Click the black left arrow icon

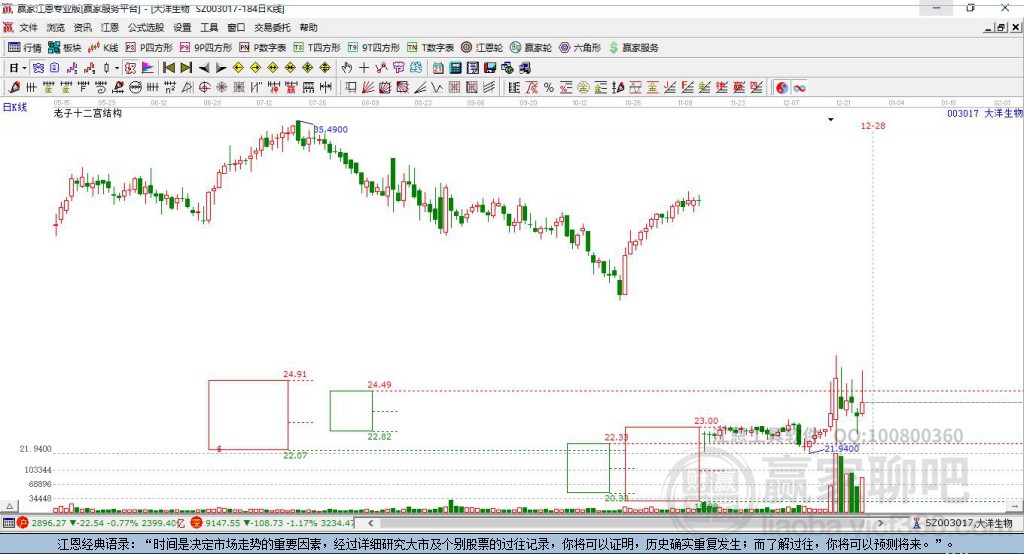point(204,68)
